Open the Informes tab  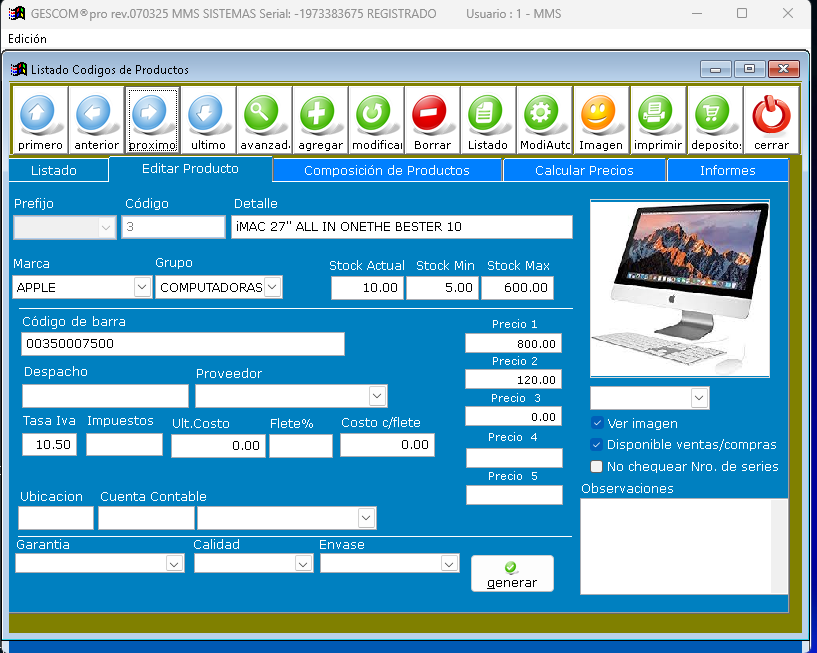[x=727, y=170]
